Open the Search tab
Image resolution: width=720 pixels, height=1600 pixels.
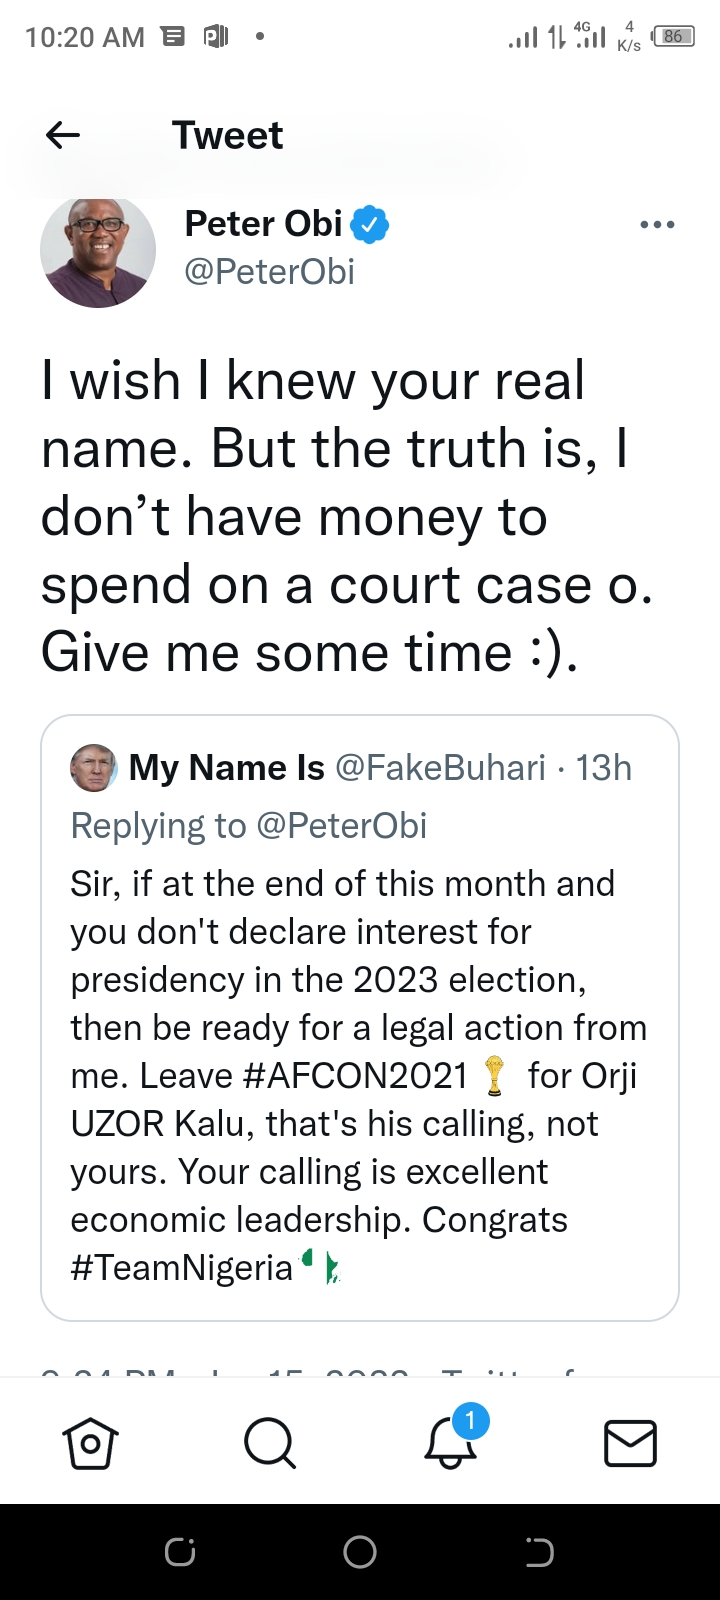(x=270, y=1444)
